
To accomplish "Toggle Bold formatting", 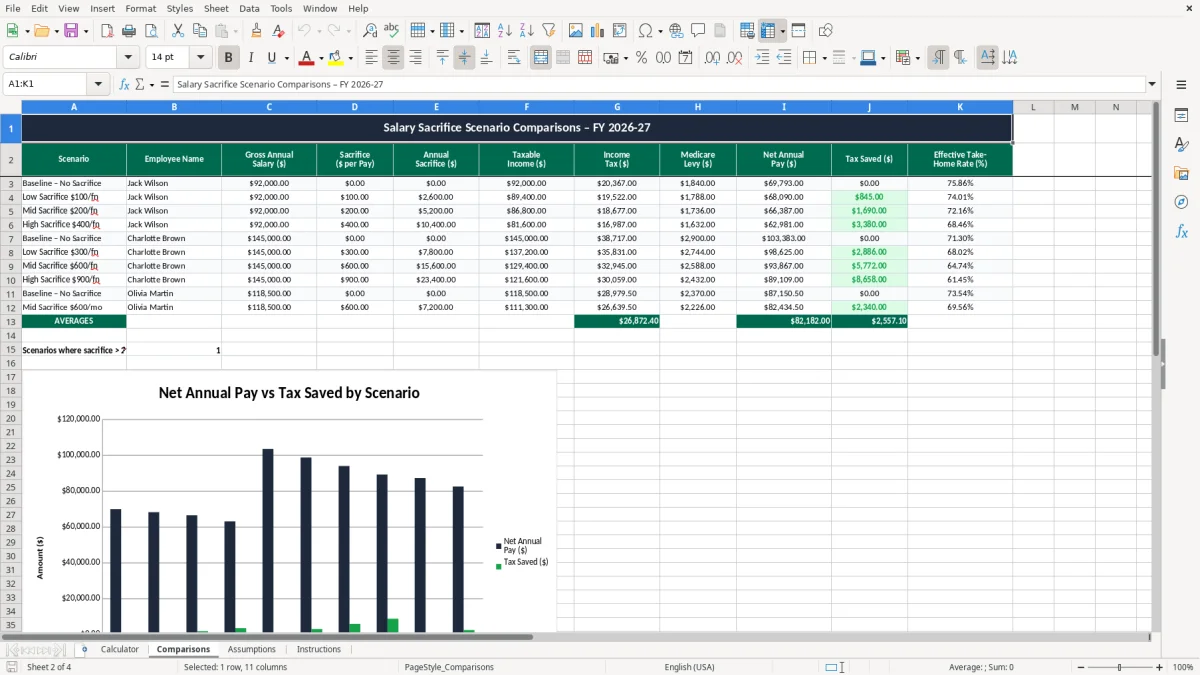I will click(x=229, y=58).
